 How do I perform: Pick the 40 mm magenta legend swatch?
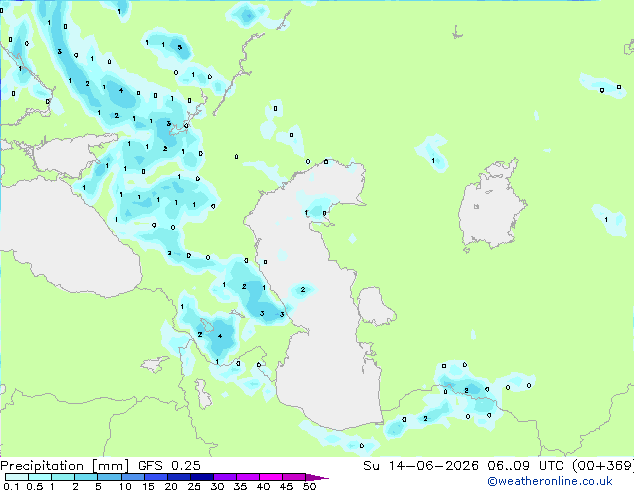tap(271, 477)
